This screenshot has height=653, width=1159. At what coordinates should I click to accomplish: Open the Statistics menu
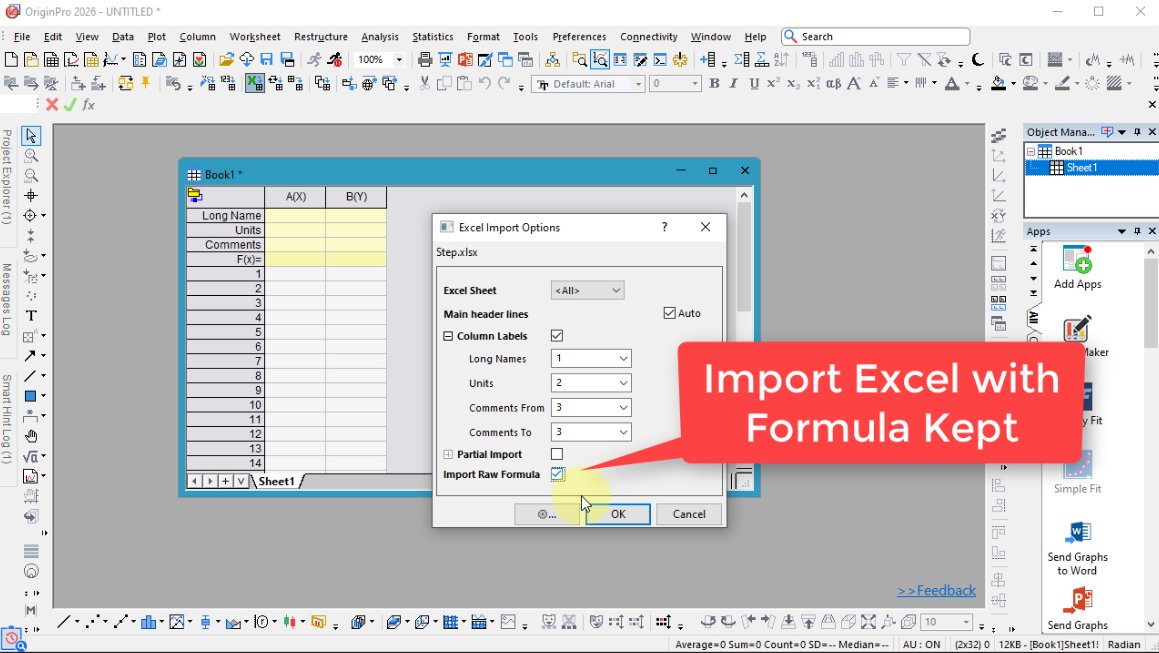tap(432, 36)
